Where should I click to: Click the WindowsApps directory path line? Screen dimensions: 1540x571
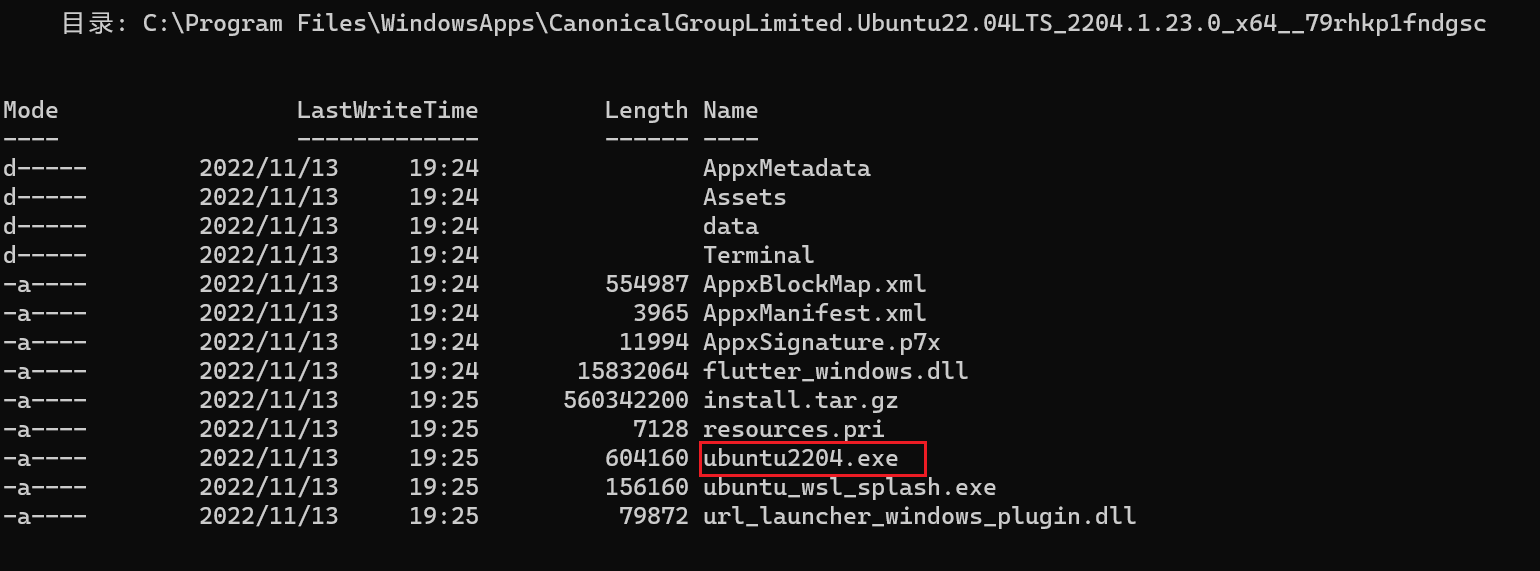tap(773, 23)
